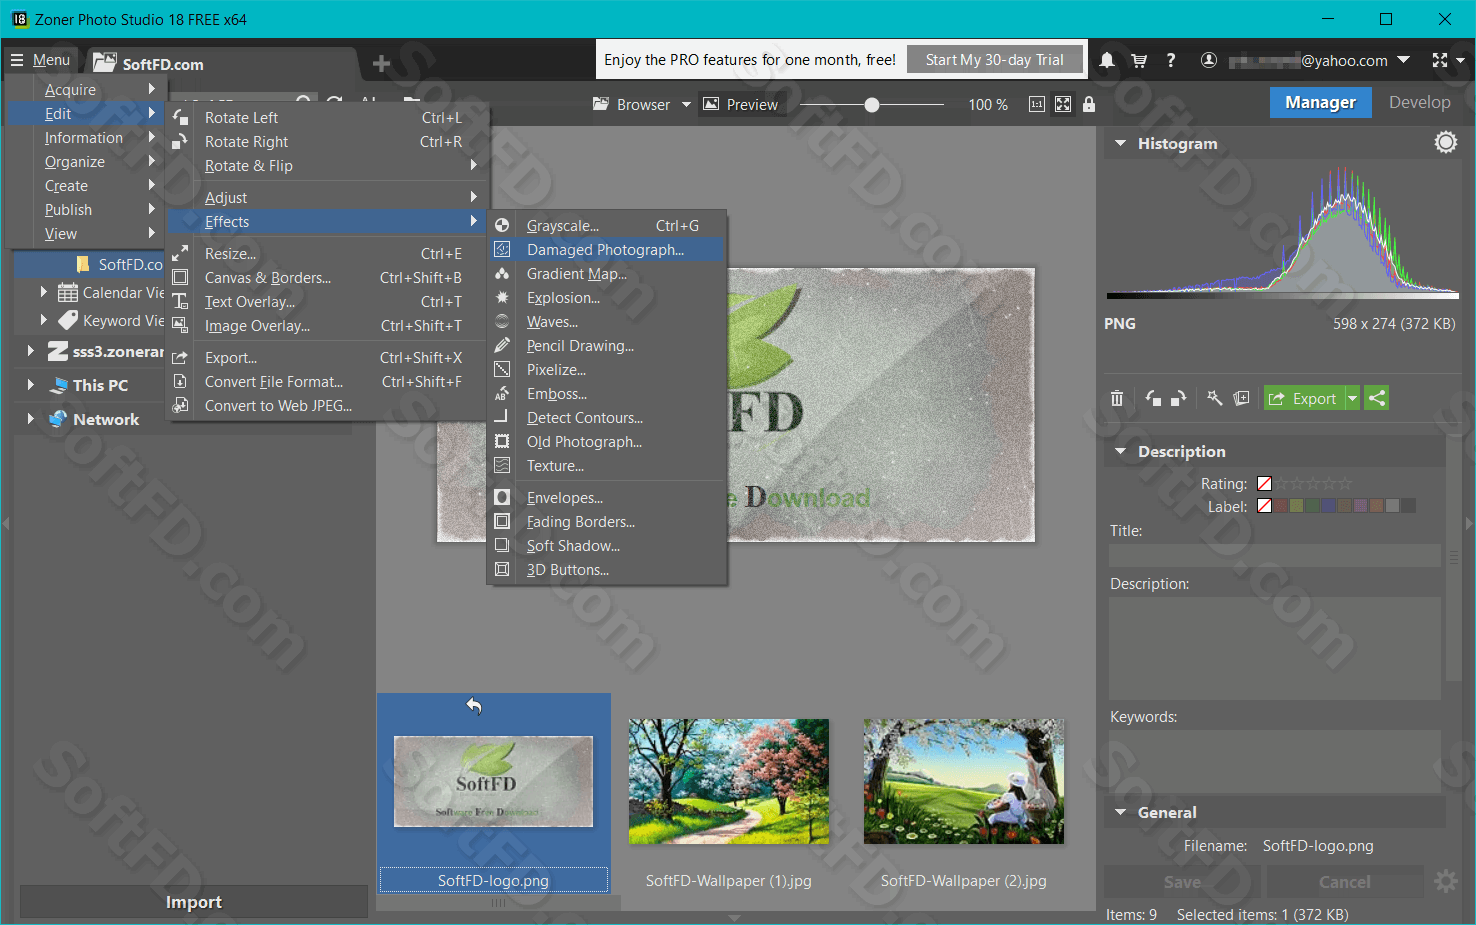Select Rotate Right menu entry
This screenshot has width=1476, height=925.
327,142
